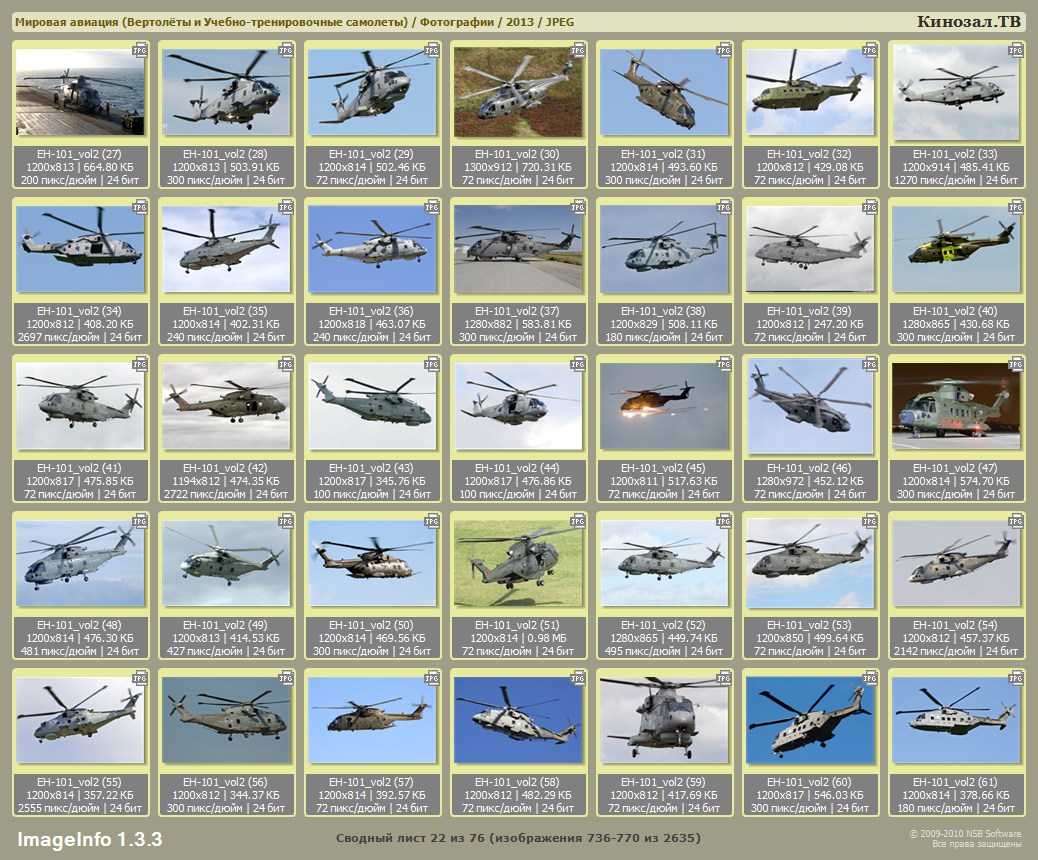Click the EH-101_vol2 (43) caption text

click(372, 468)
